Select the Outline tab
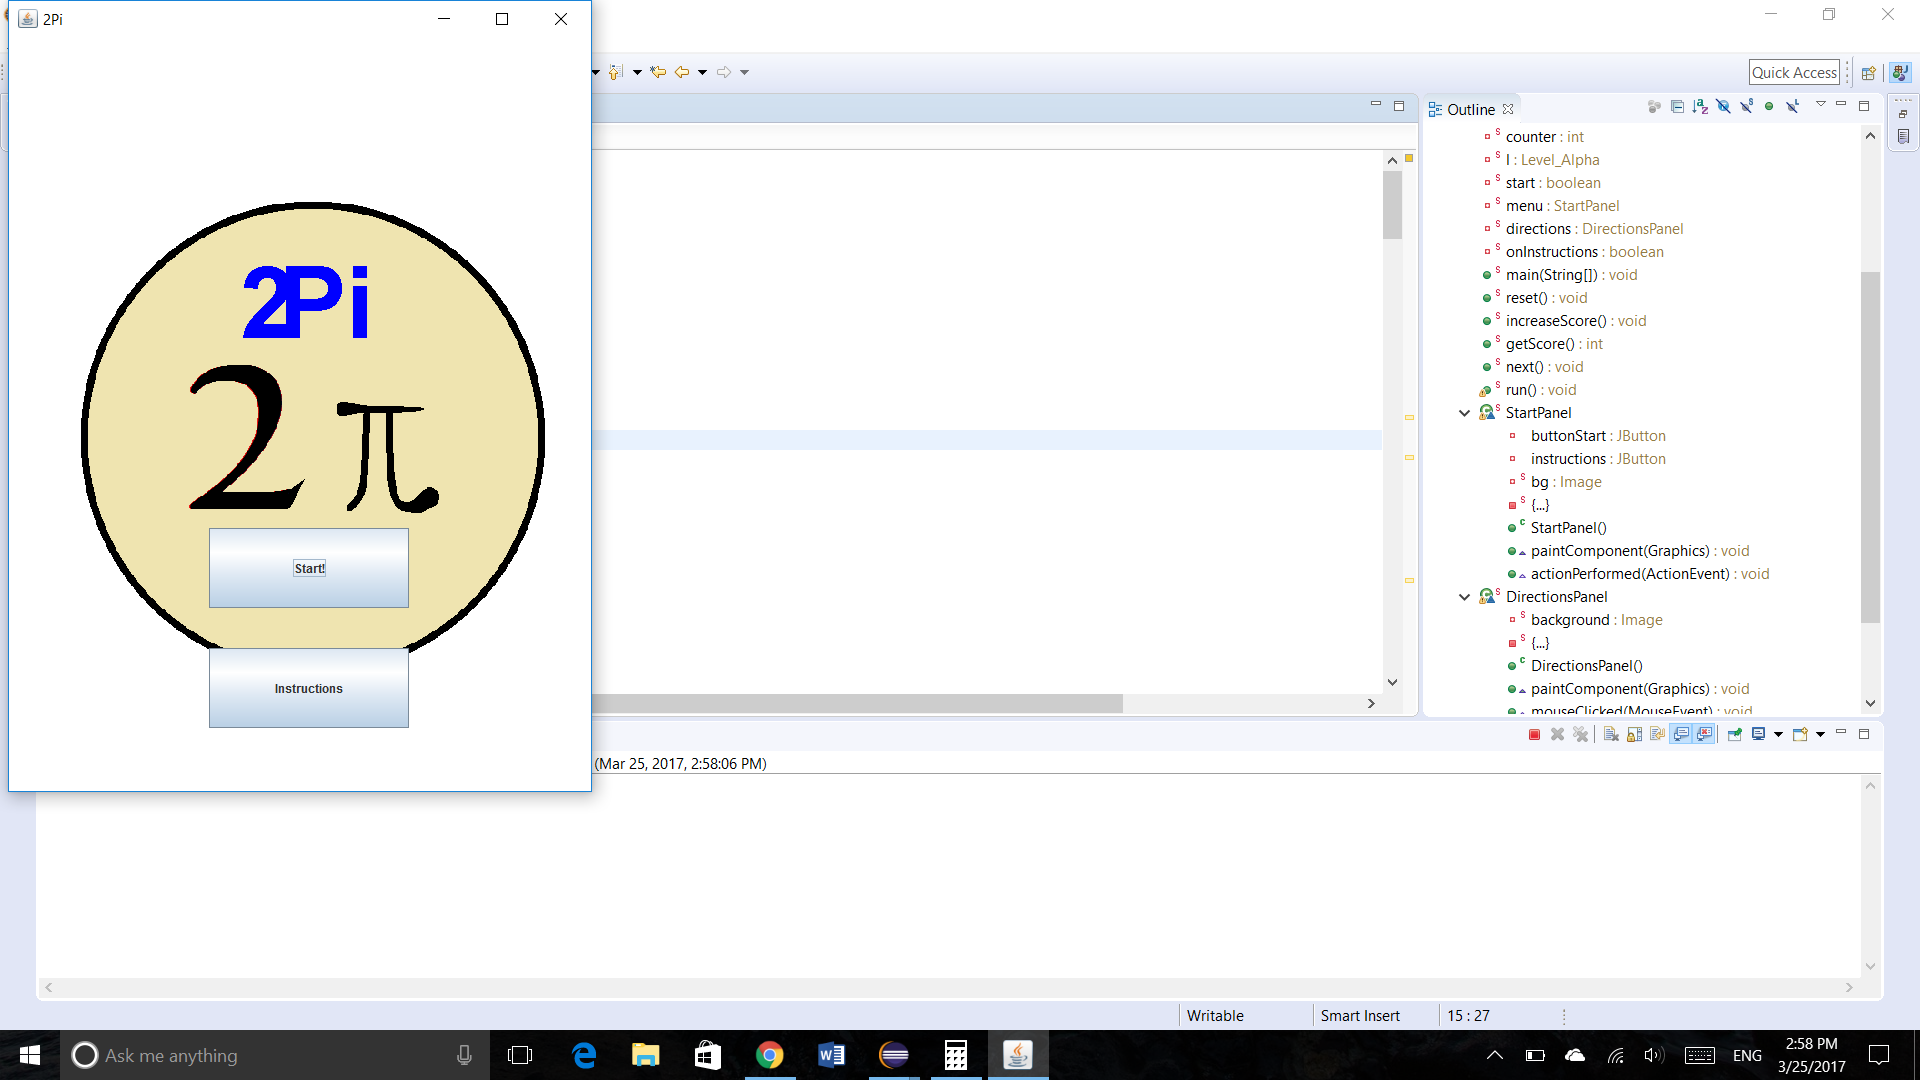The width and height of the screenshot is (1920, 1080). tap(1470, 109)
